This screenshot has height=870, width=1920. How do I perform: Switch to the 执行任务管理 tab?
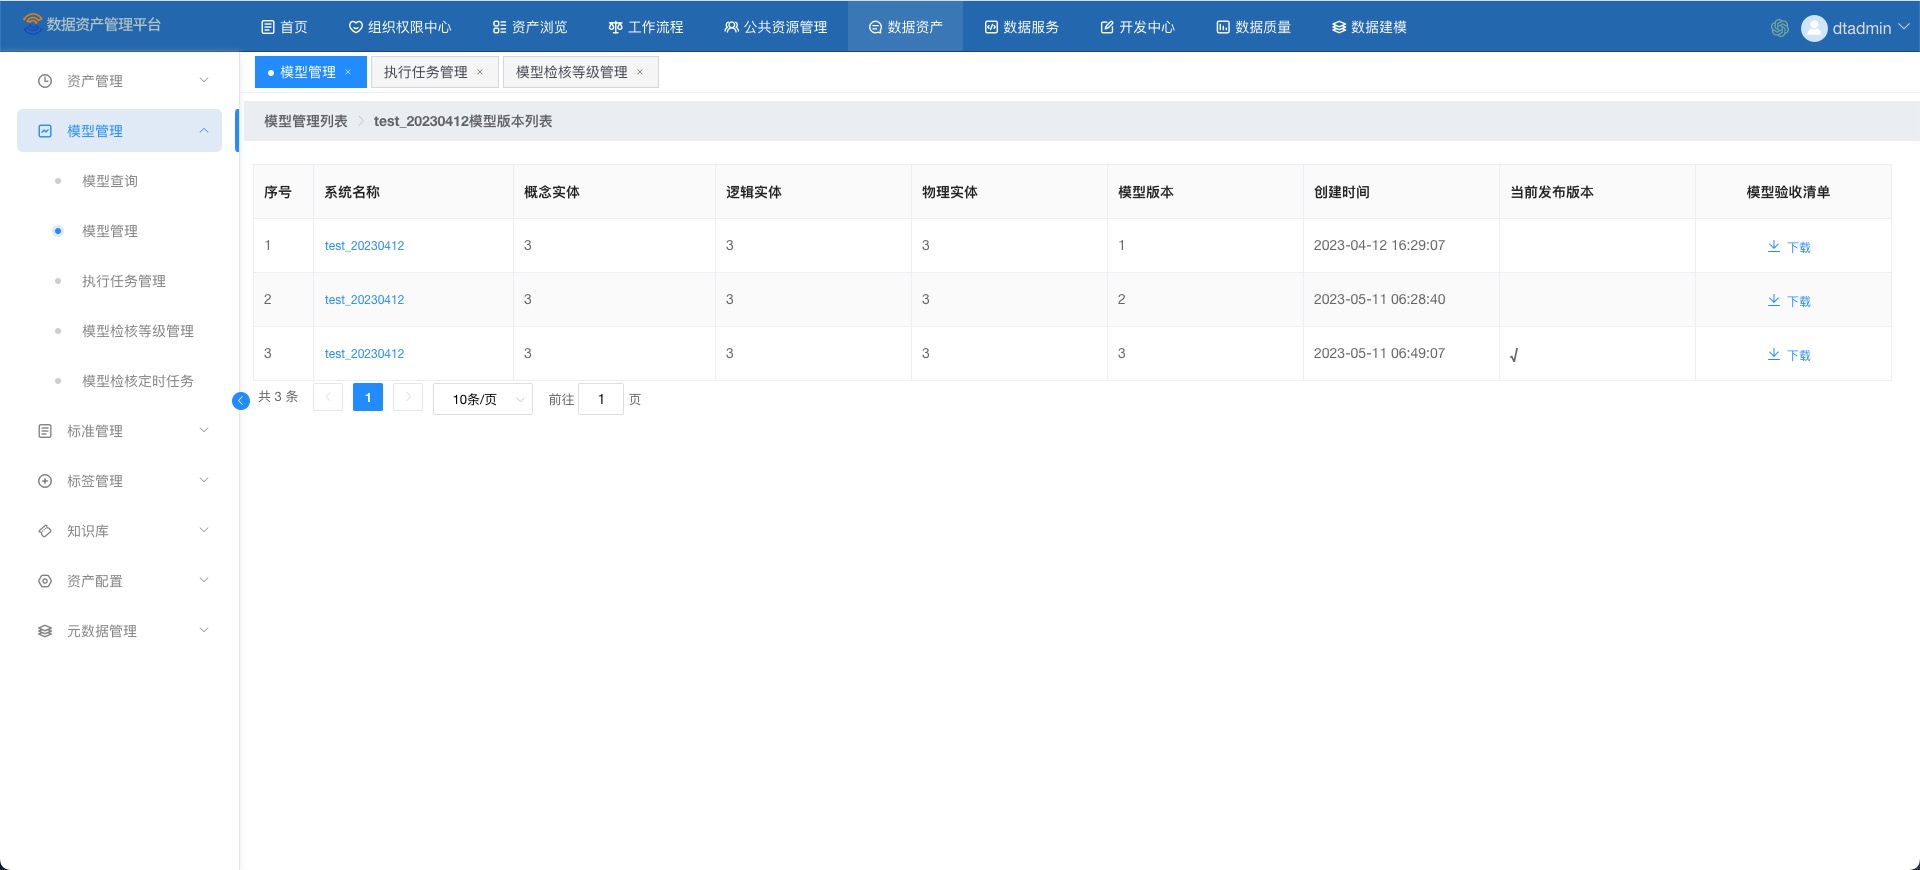(425, 72)
